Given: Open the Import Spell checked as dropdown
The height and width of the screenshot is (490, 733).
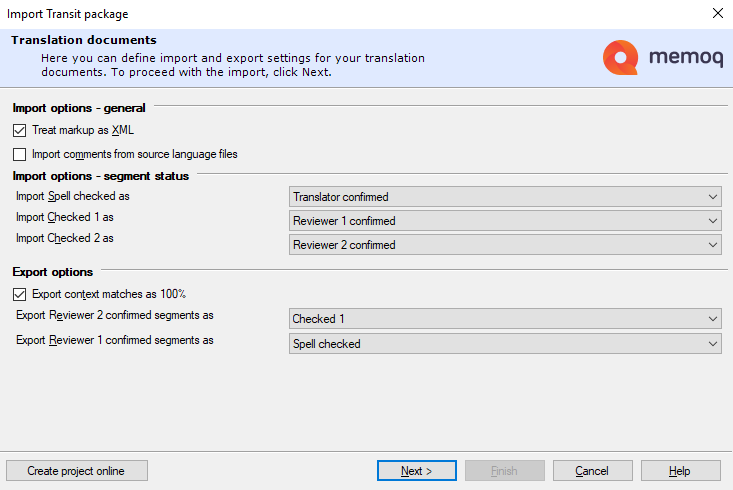Looking at the screenshot, I should (x=505, y=197).
